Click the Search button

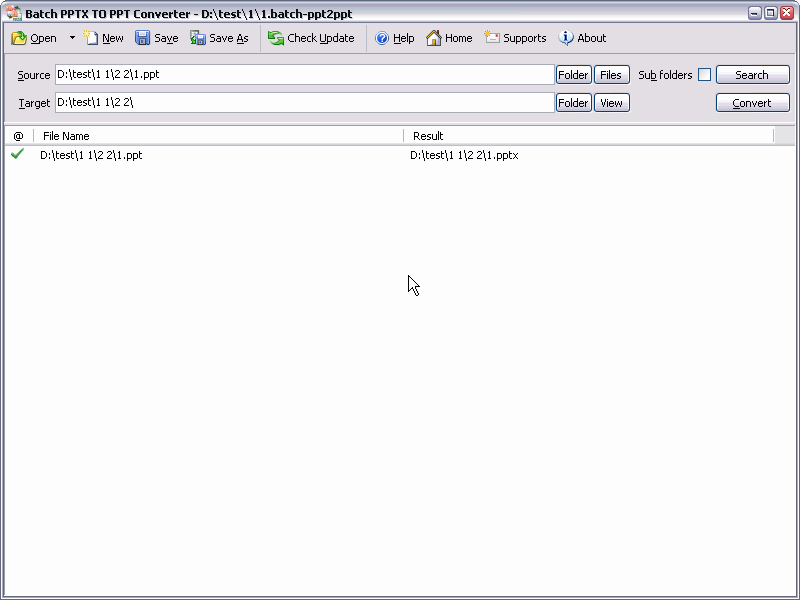(x=753, y=75)
